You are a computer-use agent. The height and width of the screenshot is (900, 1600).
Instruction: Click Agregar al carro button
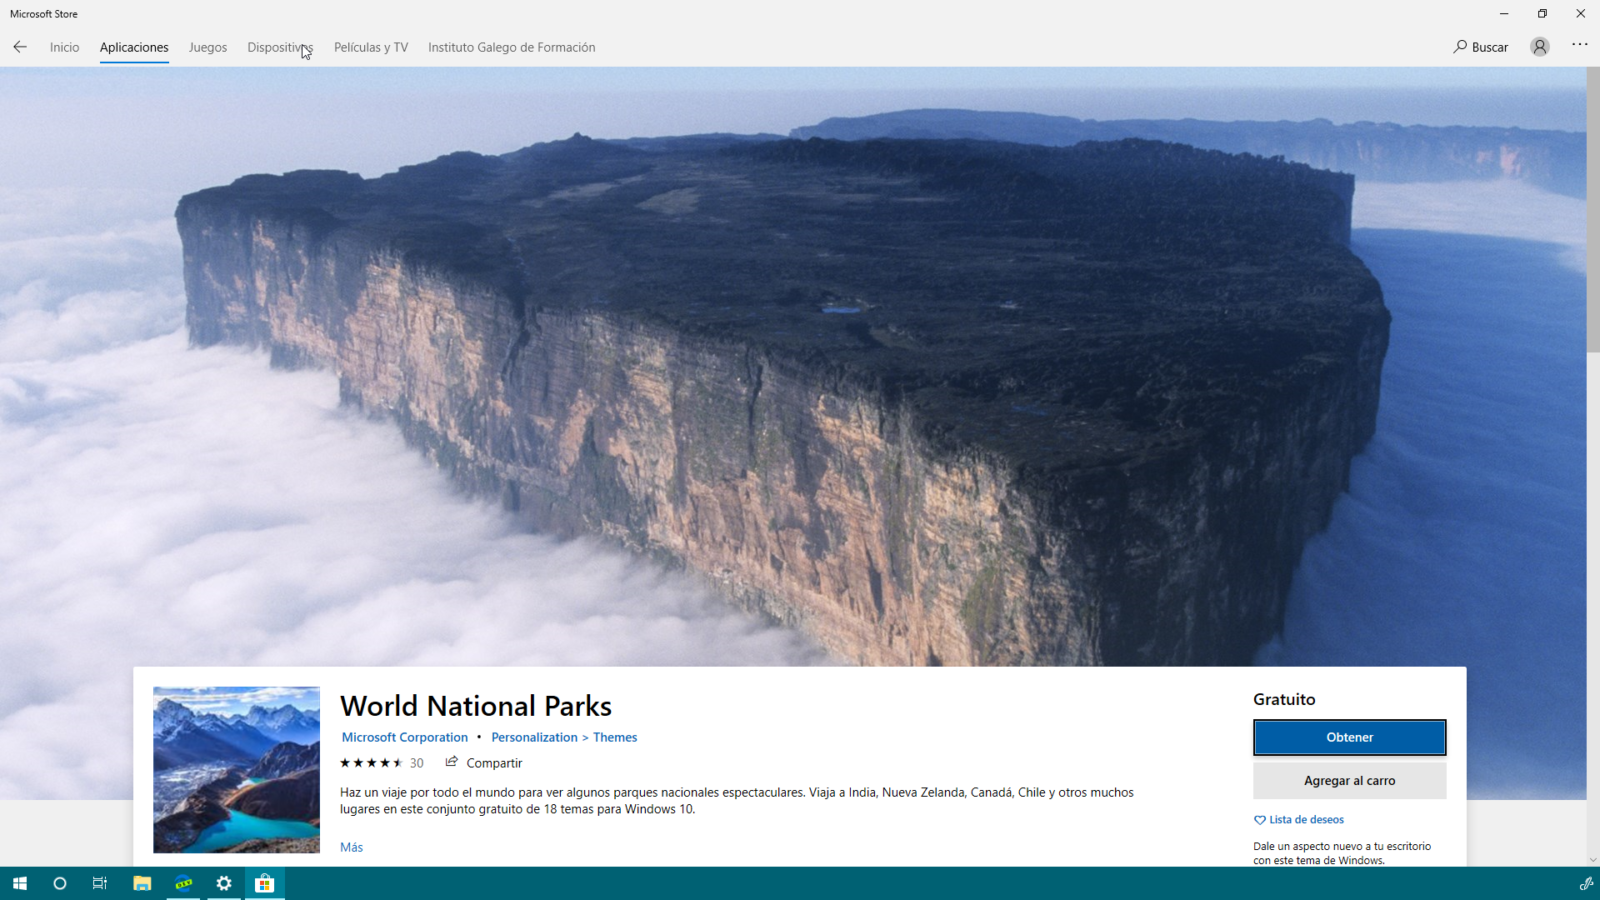(1349, 781)
